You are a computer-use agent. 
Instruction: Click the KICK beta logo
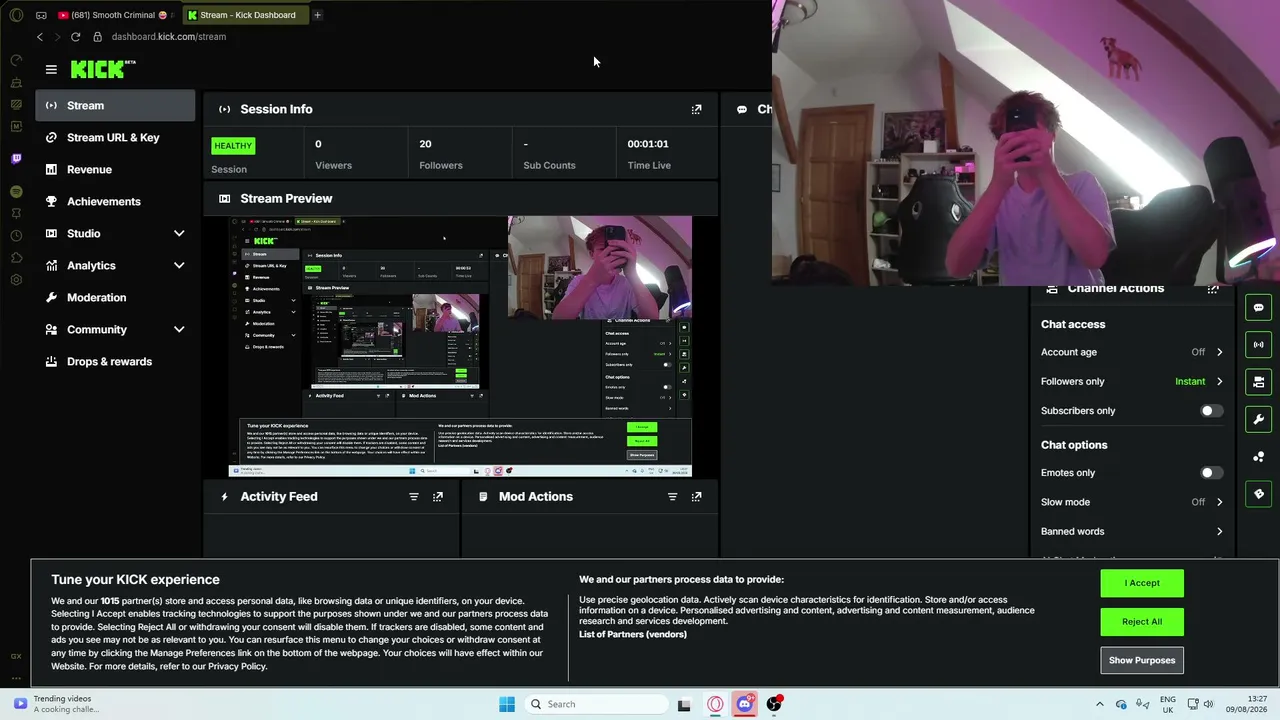point(103,69)
